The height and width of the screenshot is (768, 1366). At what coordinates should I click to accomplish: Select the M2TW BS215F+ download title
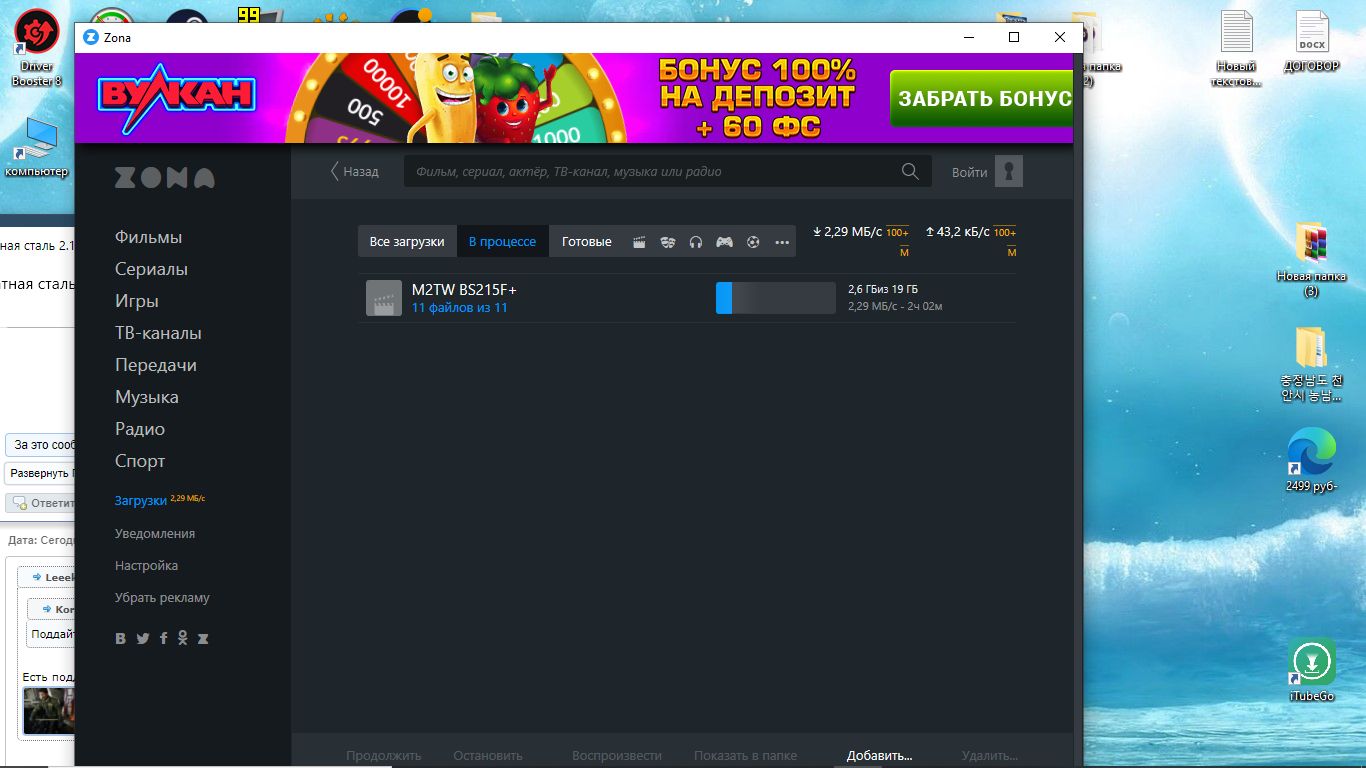[x=464, y=289]
